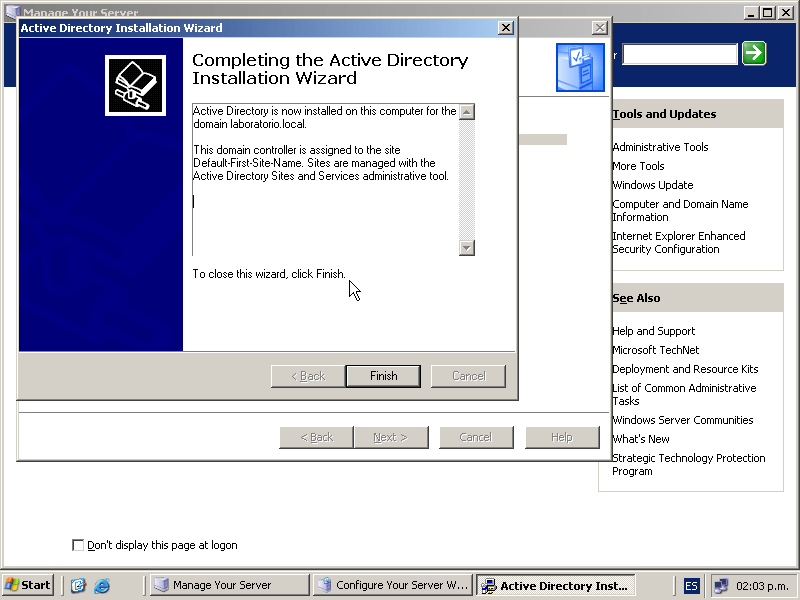Open Internet Explorer from quick launch
Screen dimensions: 800x600
[x=102, y=585]
